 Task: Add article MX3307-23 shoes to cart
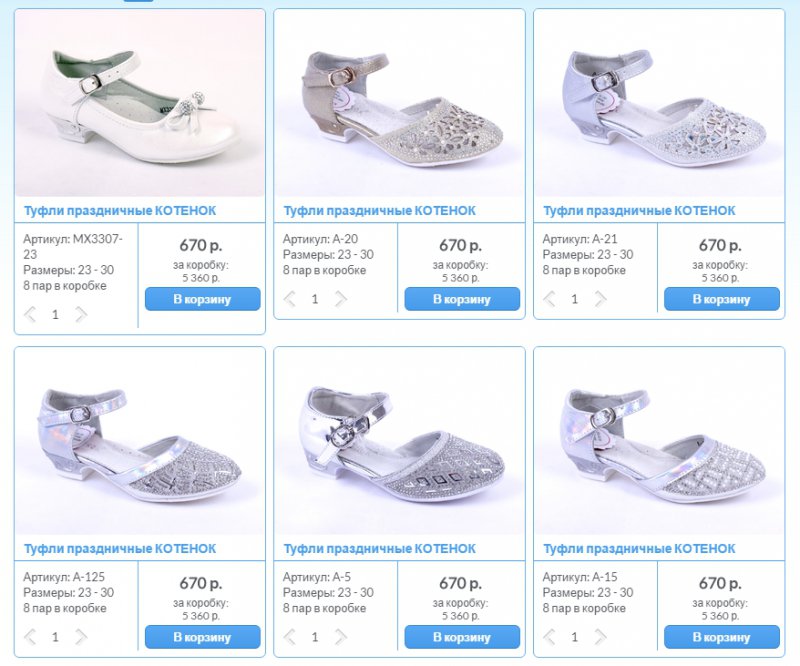pos(203,299)
